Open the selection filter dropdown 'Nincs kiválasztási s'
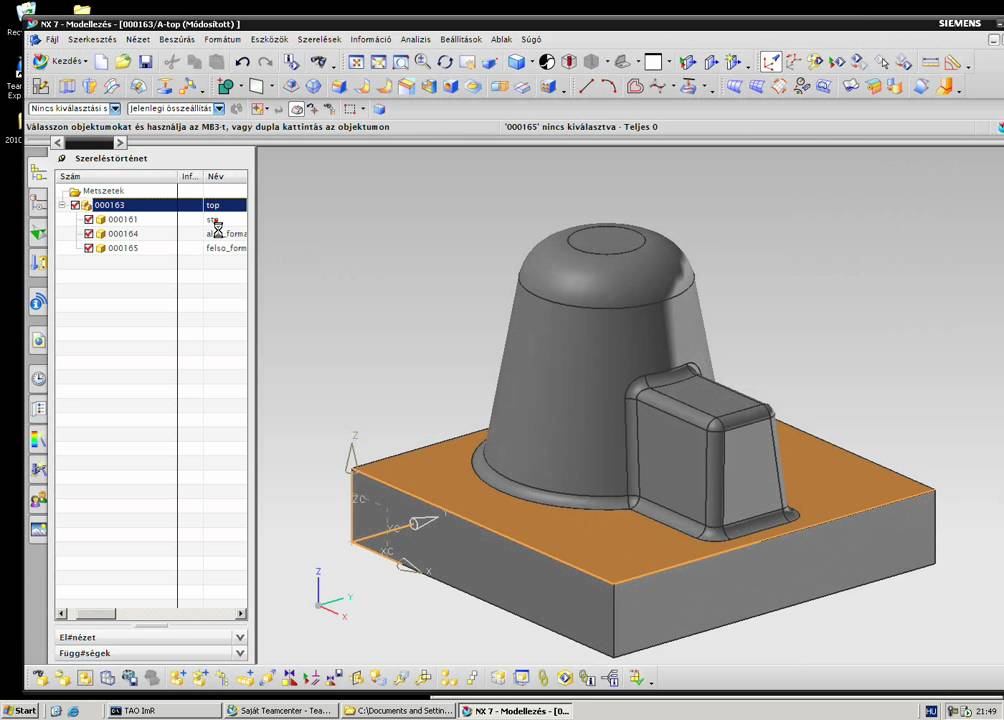1004x720 pixels. (115, 109)
